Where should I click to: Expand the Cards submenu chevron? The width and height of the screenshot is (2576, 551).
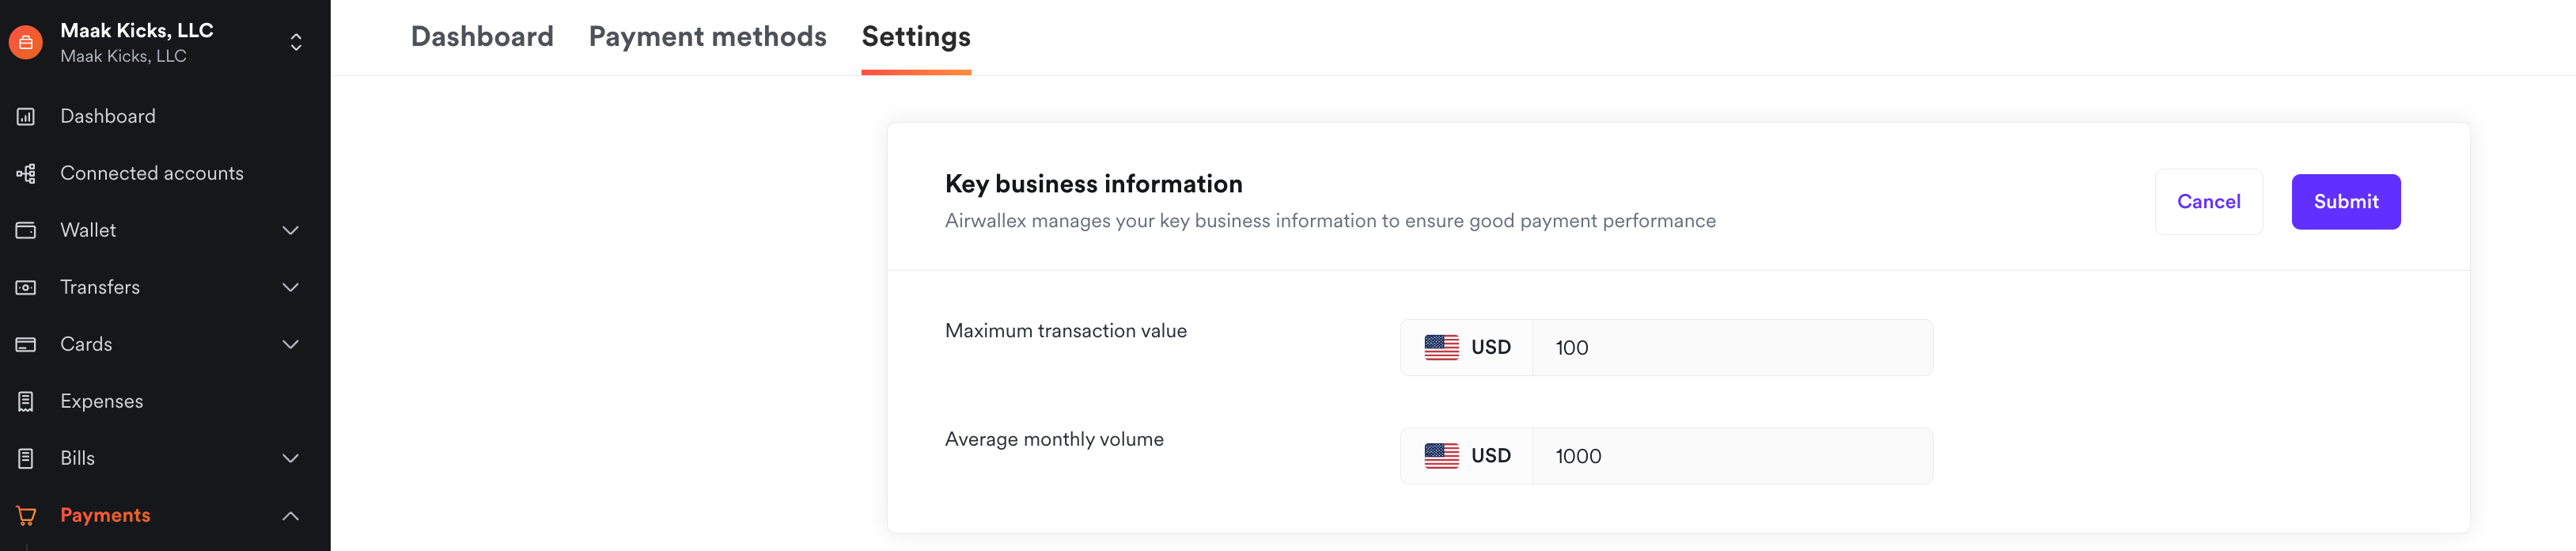point(290,345)
